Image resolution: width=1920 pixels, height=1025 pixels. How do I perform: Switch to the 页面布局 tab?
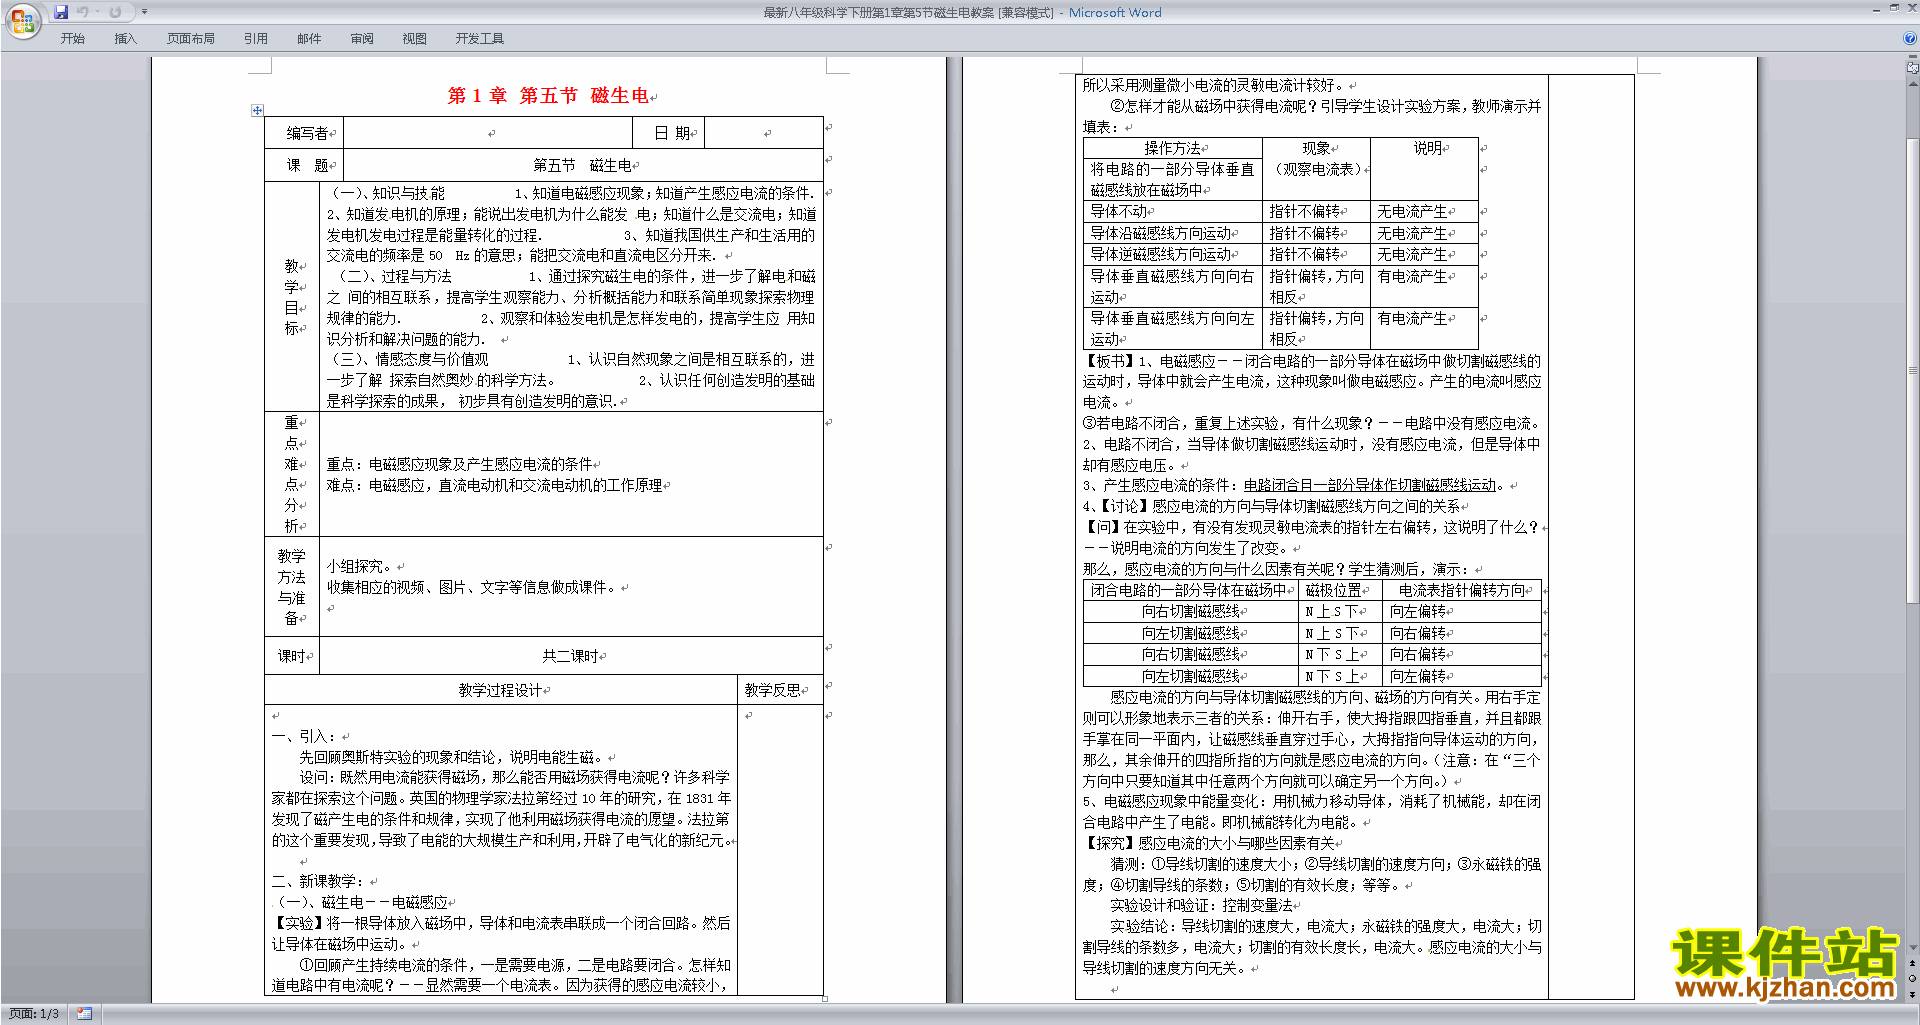click(191, 38)
